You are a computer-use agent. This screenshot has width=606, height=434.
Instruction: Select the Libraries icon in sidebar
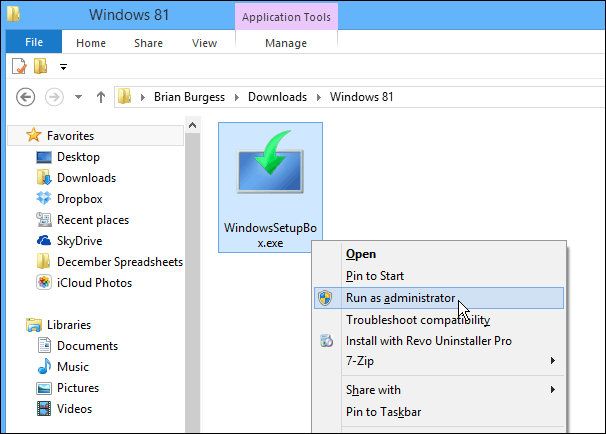[34, 325]
